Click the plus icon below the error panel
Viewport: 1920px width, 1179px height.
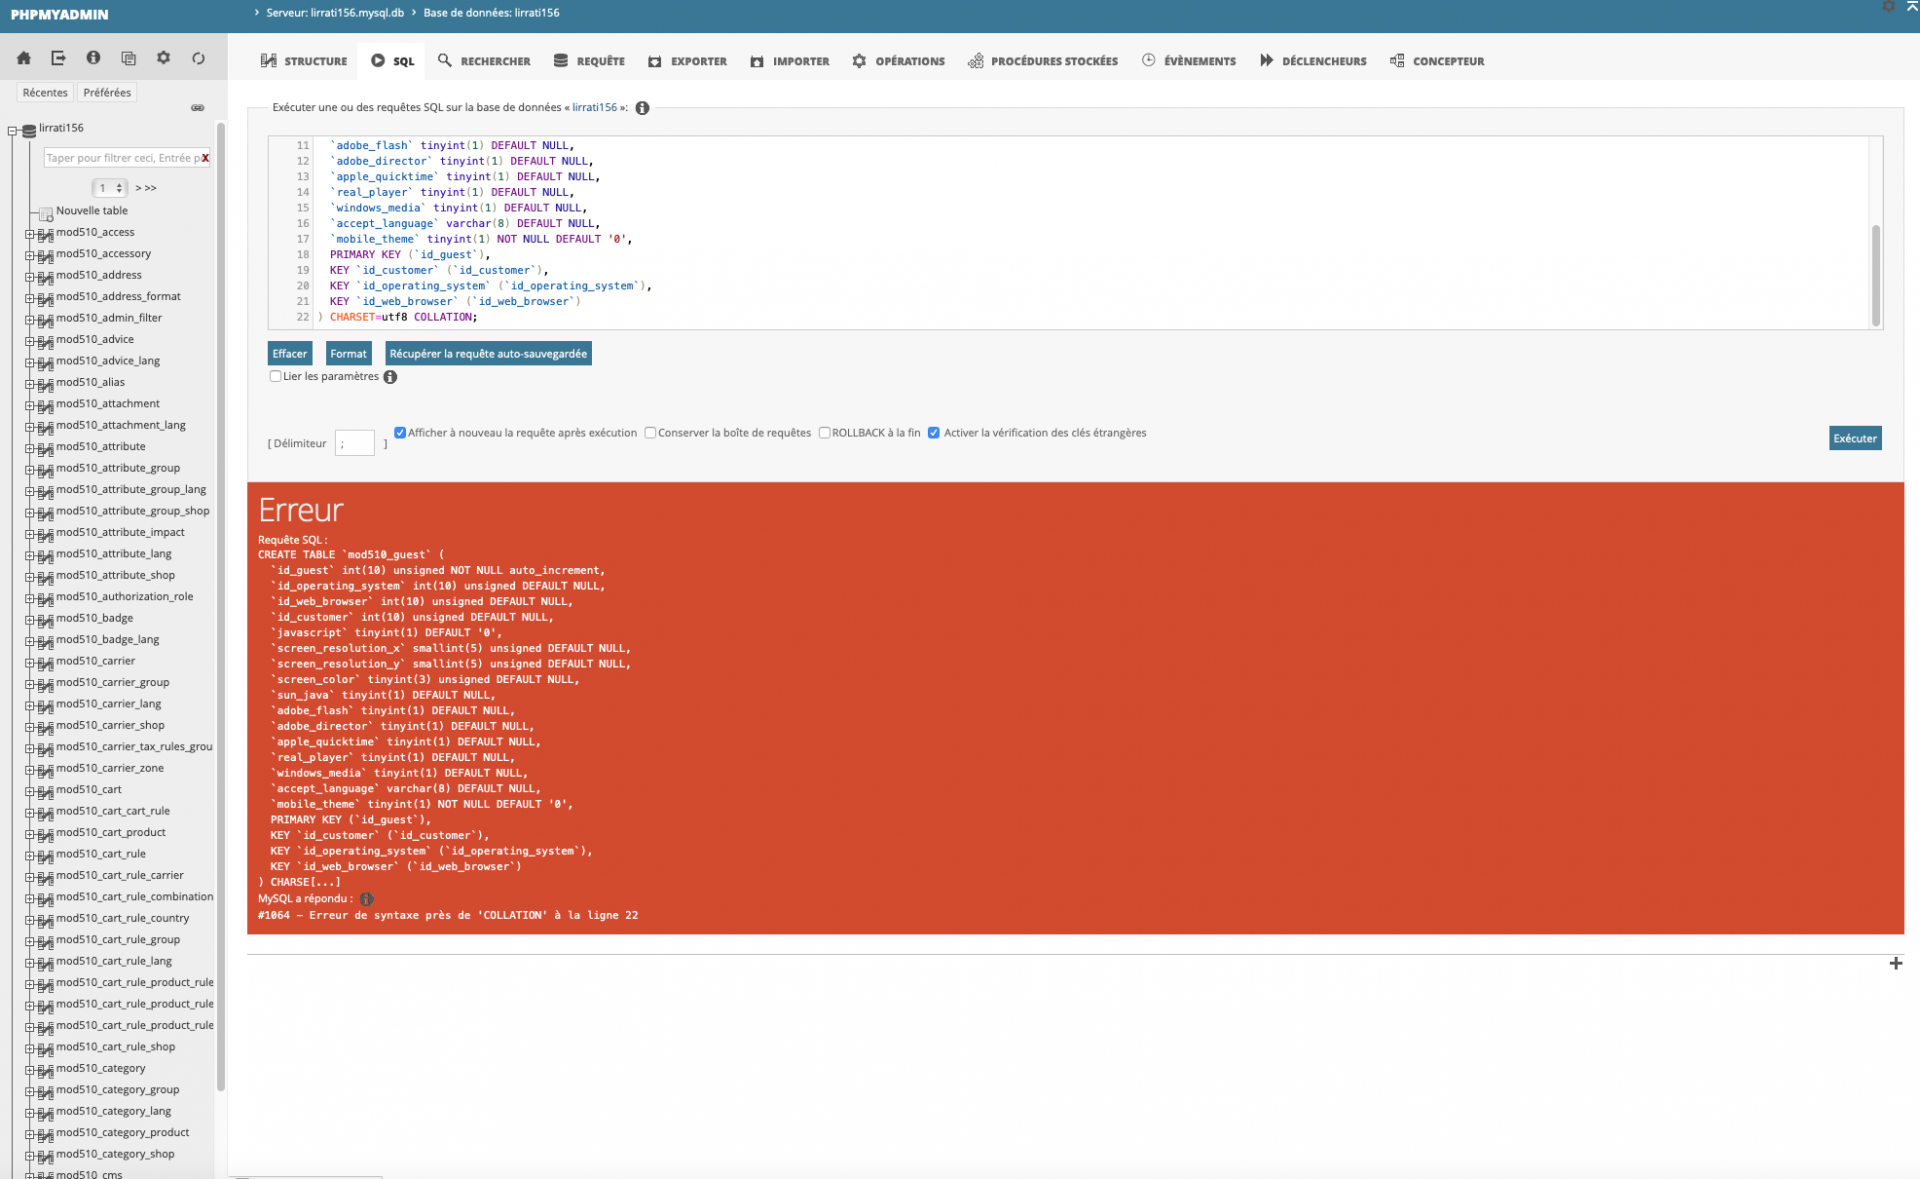(x=1895, y=964)
